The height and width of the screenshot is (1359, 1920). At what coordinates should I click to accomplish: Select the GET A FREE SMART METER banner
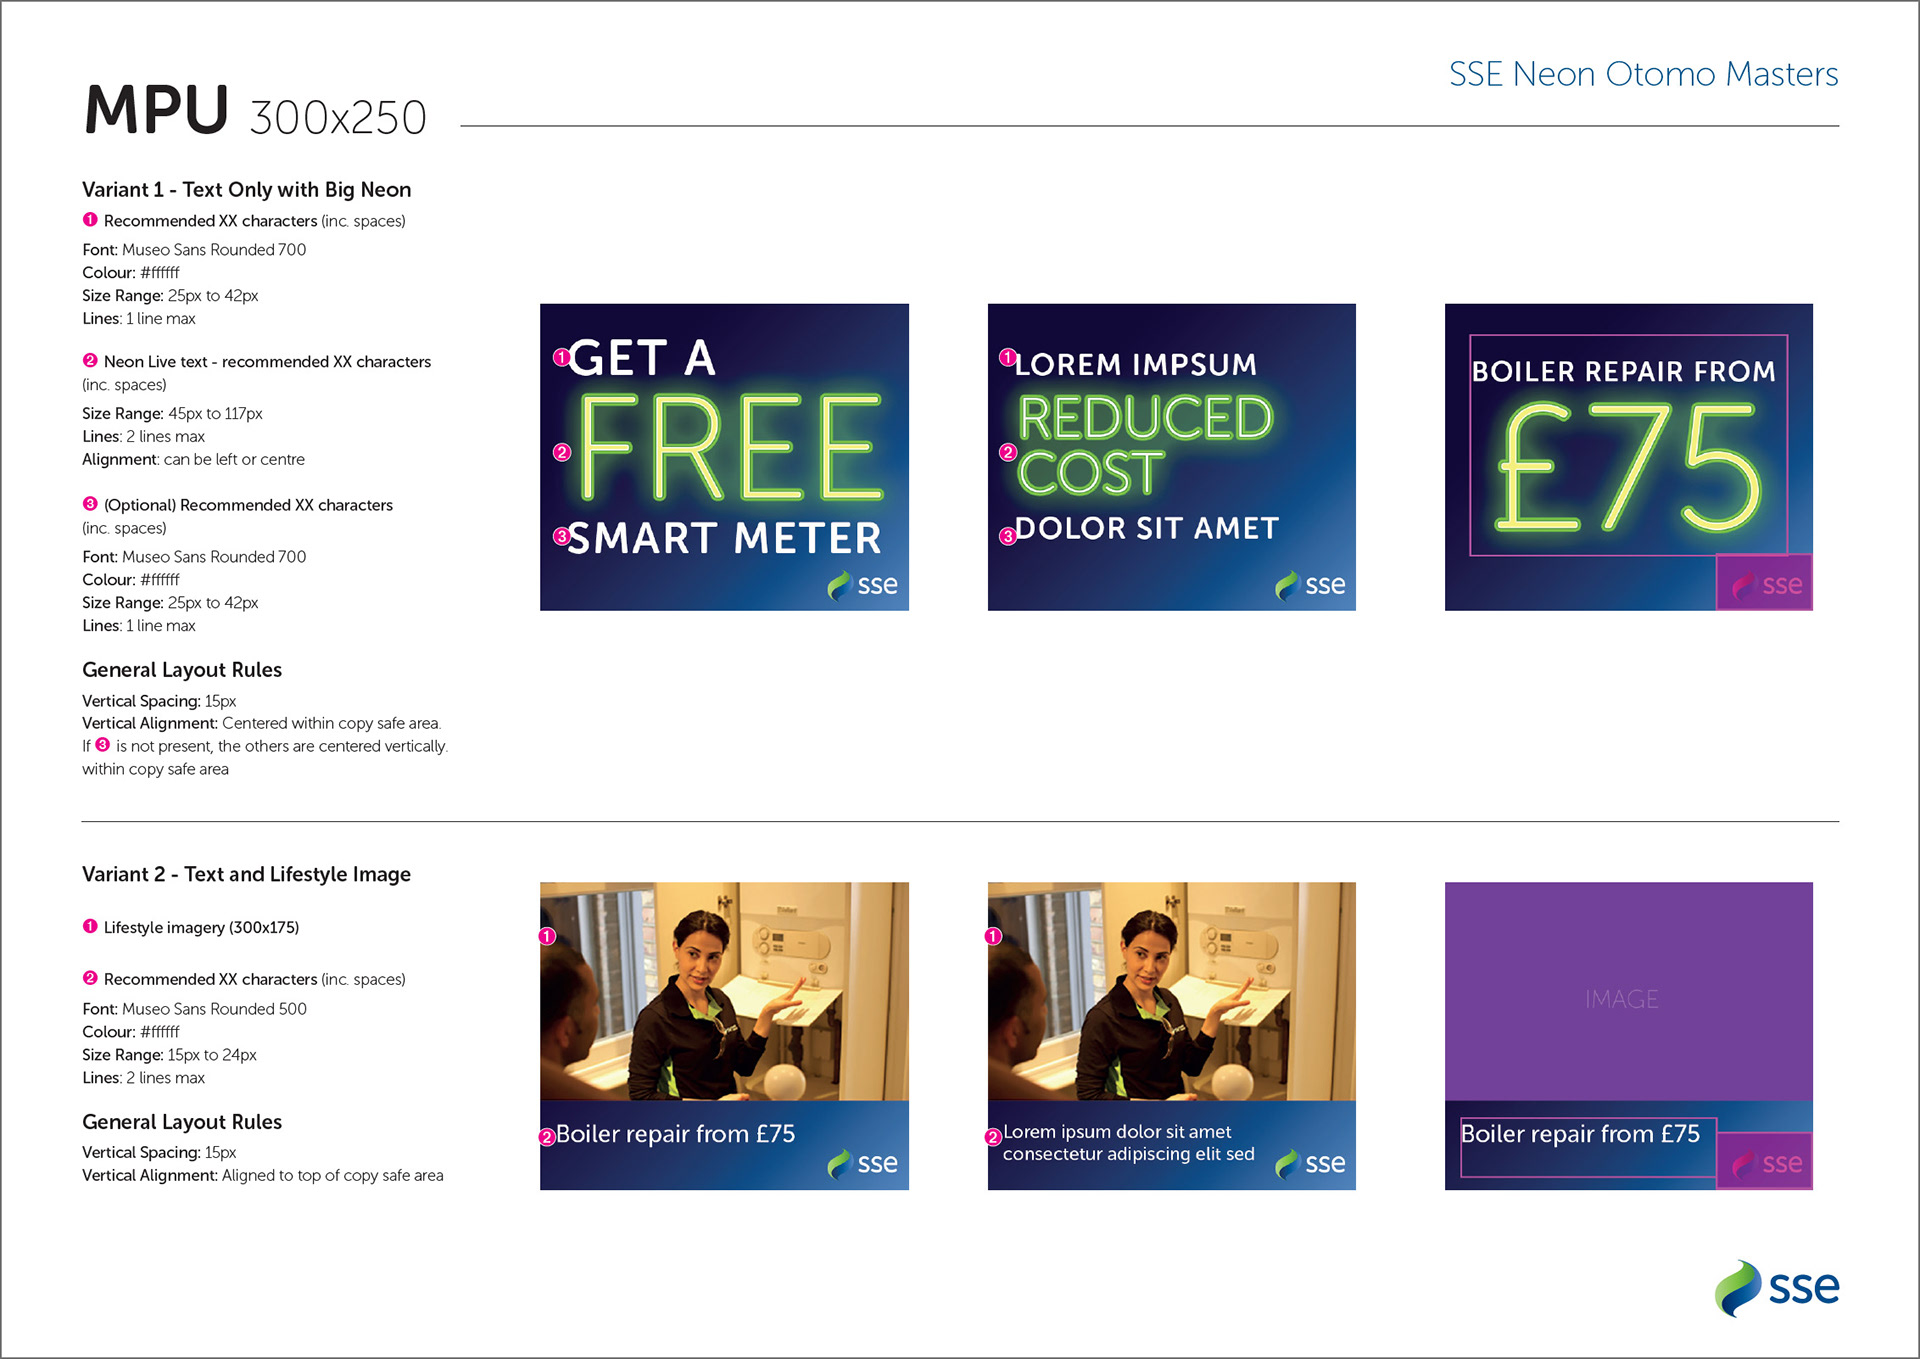coord(724,457)
